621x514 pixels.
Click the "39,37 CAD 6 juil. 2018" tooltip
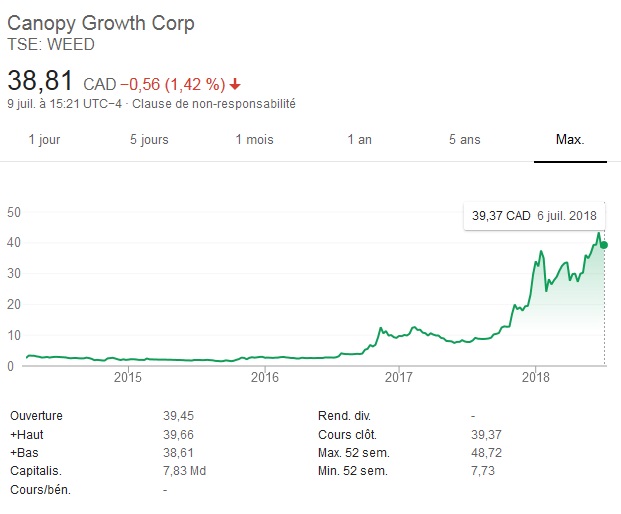pyautogui.click(x=531, y=217)
